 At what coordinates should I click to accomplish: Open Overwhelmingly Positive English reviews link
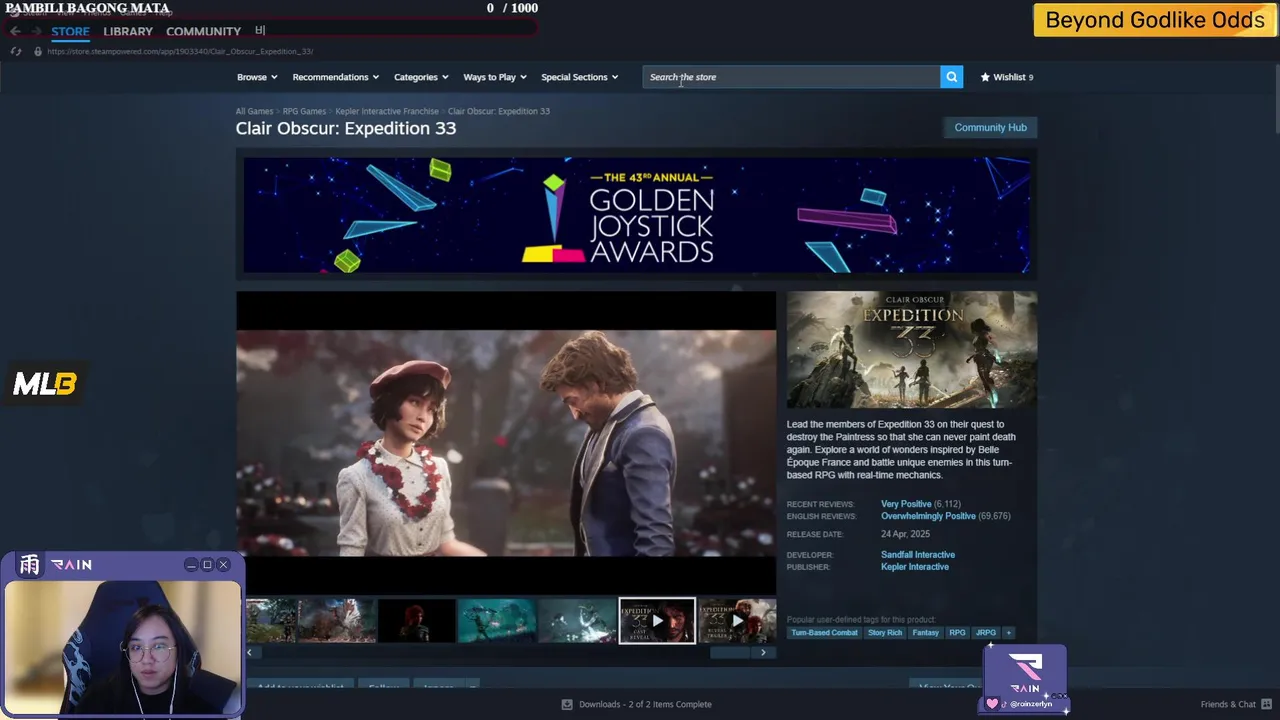pos(928,516)
